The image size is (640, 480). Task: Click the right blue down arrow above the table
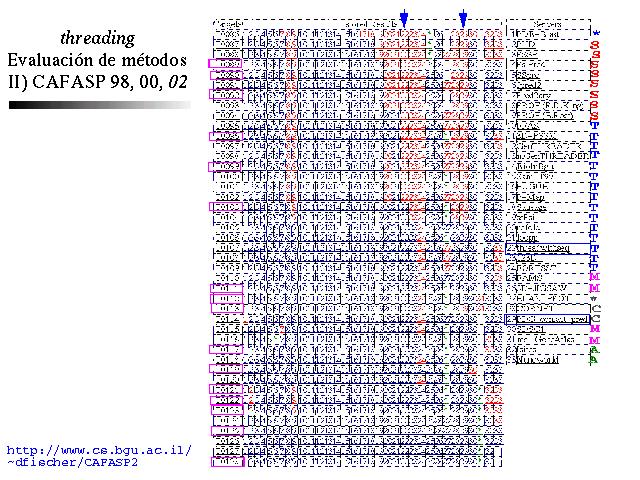pyautogui.click(x=463, y=18)
